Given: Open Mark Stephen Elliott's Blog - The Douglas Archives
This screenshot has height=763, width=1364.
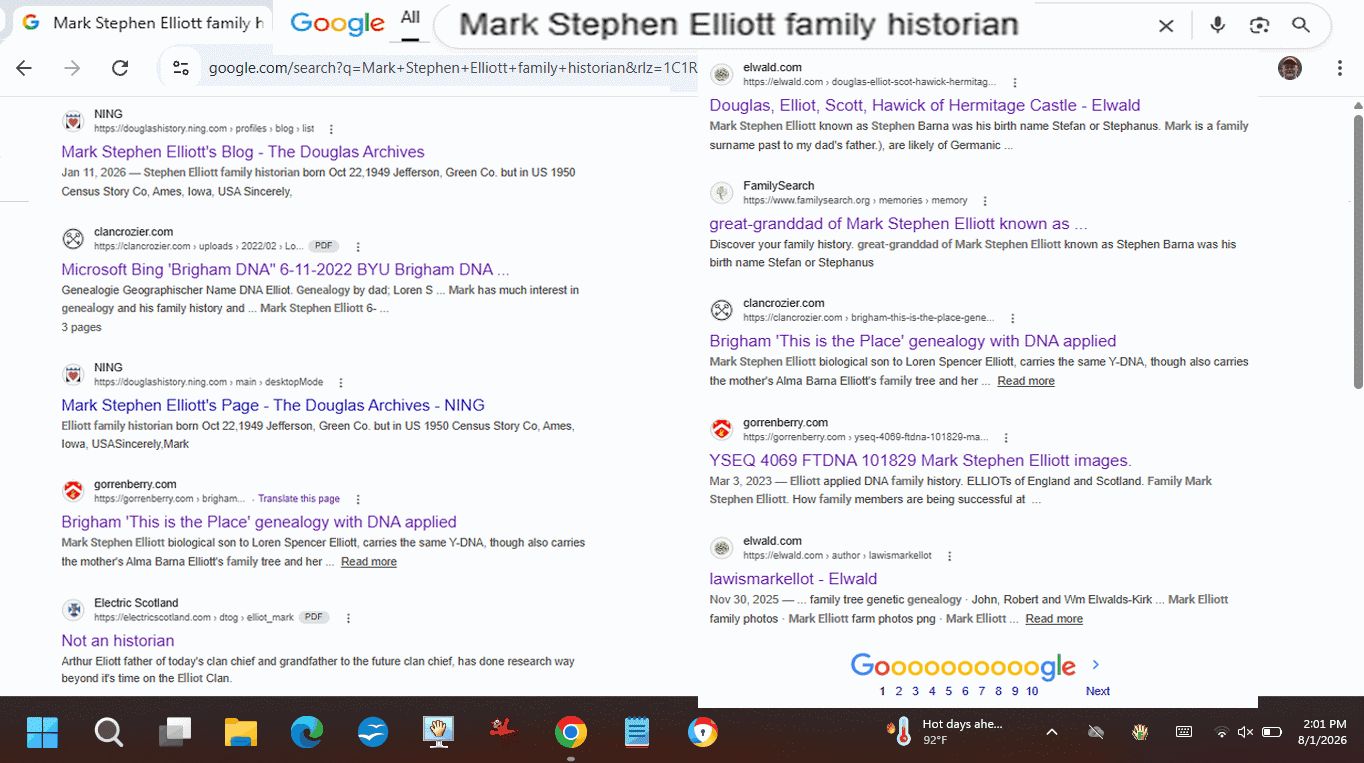Looking at the screenshot, I should click(x=243, y=152).
